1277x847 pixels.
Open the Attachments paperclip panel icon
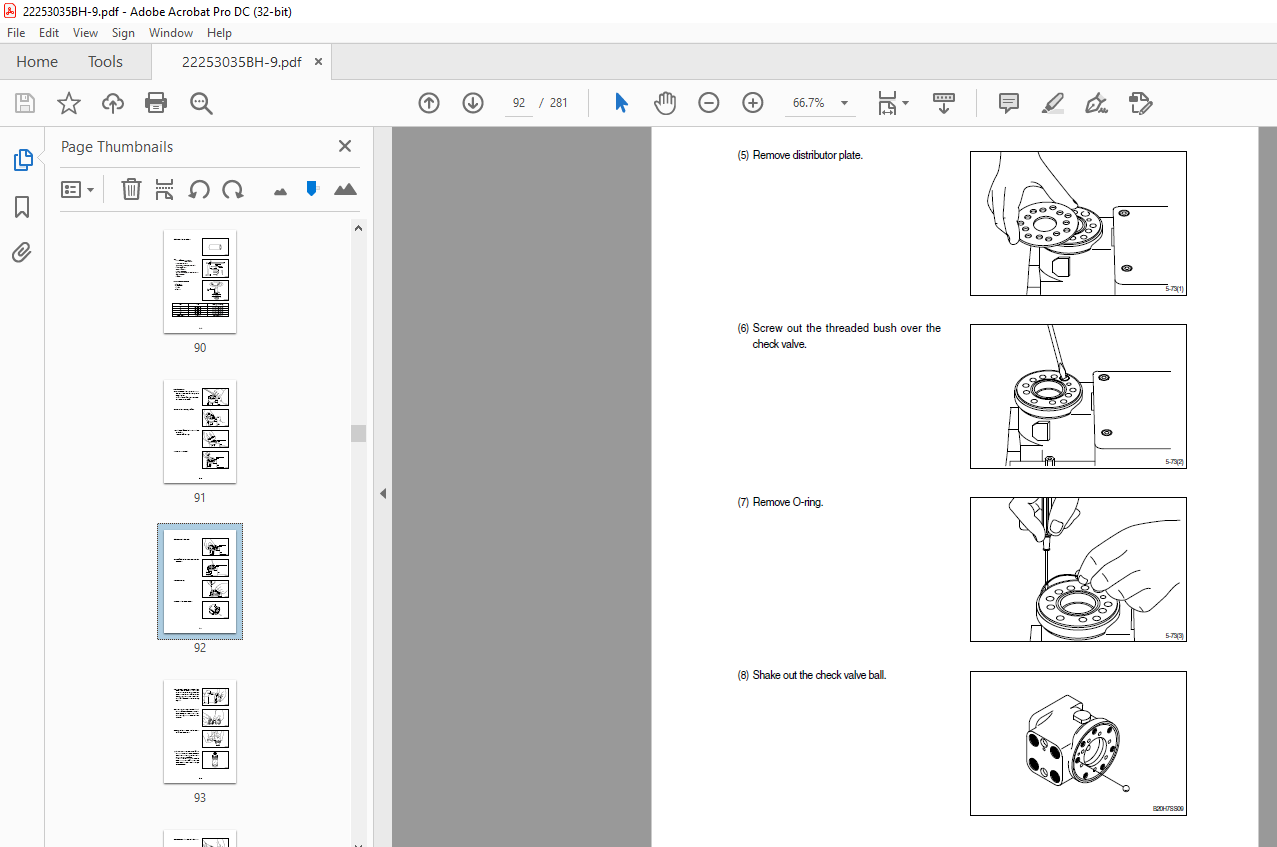pos(22,252)
